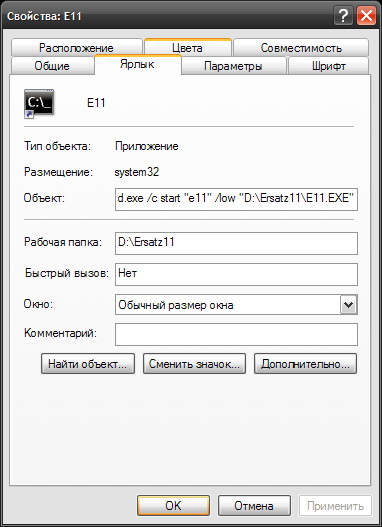Screen dimensions: 382x527
Task: Select the Обычный размер окна combo box
Action: click(236, 305)
